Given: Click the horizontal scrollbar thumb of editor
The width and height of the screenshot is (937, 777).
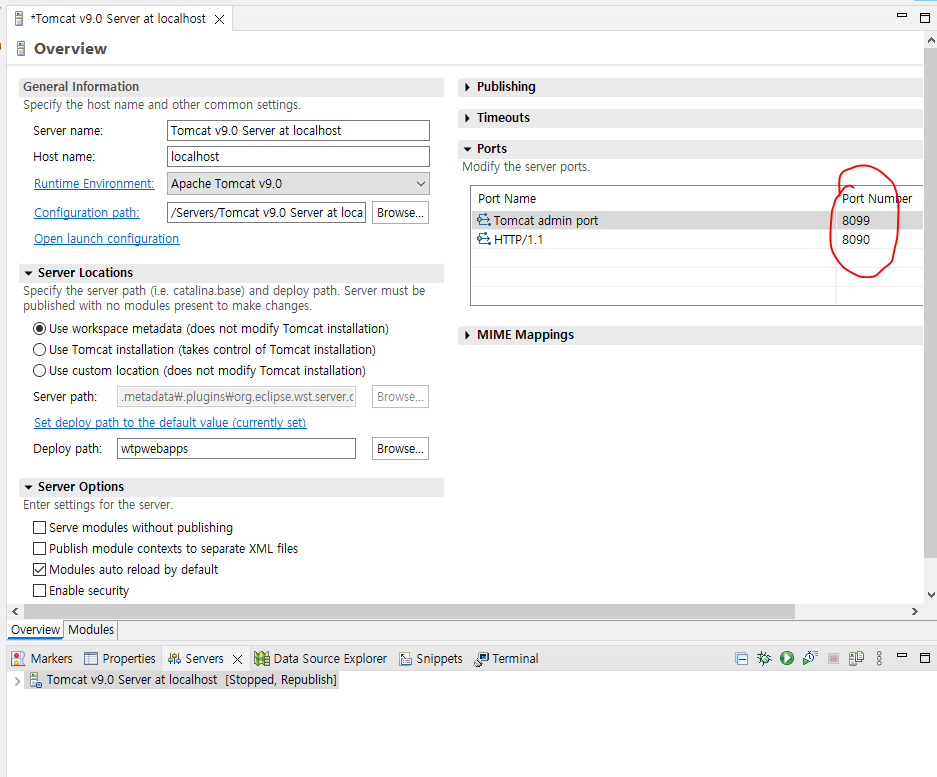Looking at the screenshot, I should click(409, 611).
